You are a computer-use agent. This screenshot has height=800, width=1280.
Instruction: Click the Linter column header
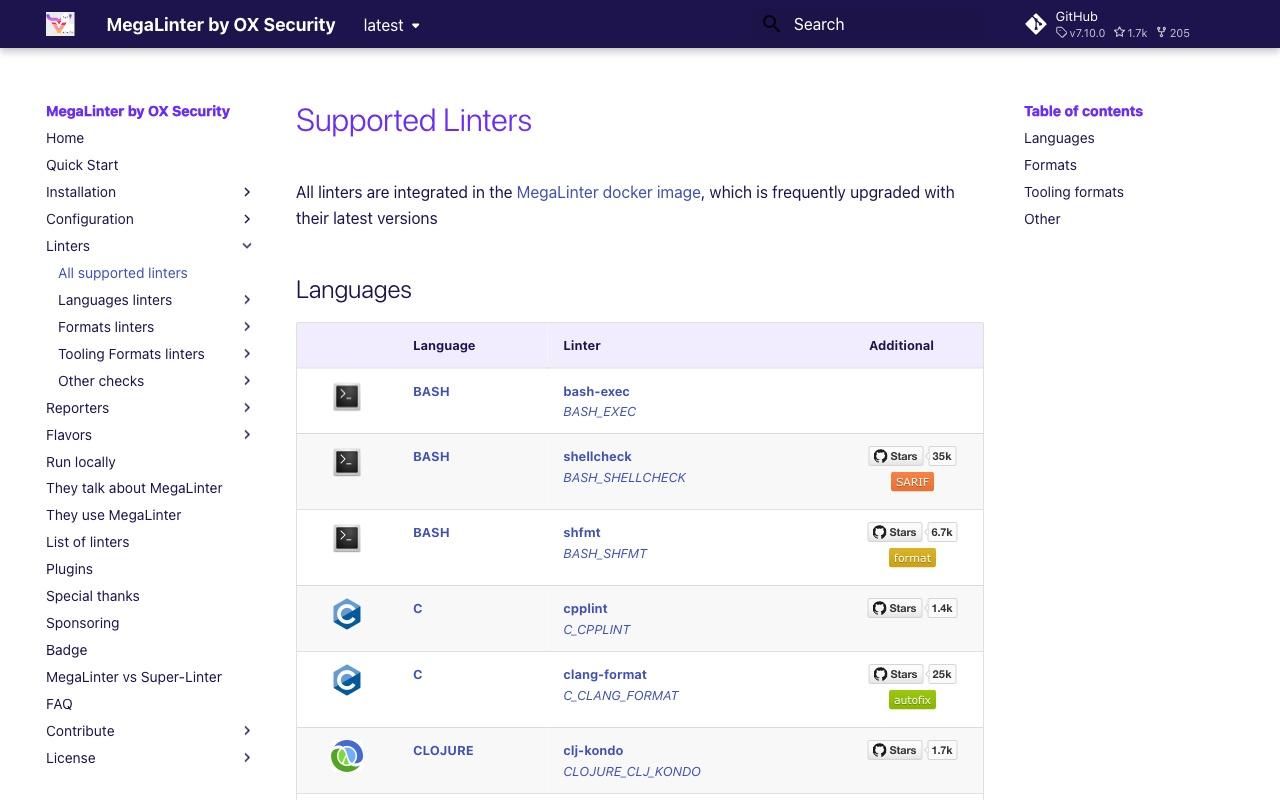tap(582, 345)
